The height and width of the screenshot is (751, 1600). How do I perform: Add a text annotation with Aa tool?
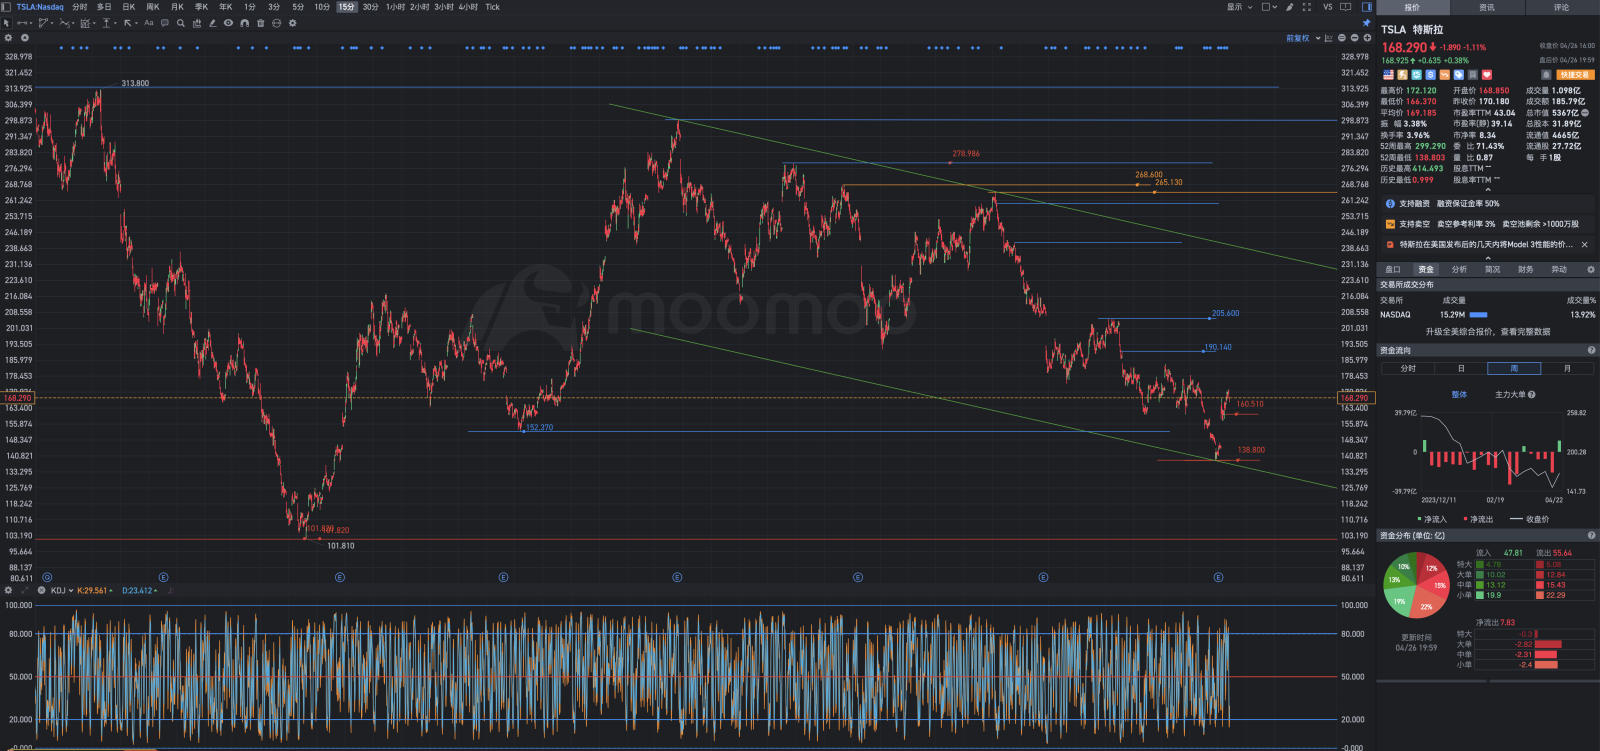coord(149,23)
